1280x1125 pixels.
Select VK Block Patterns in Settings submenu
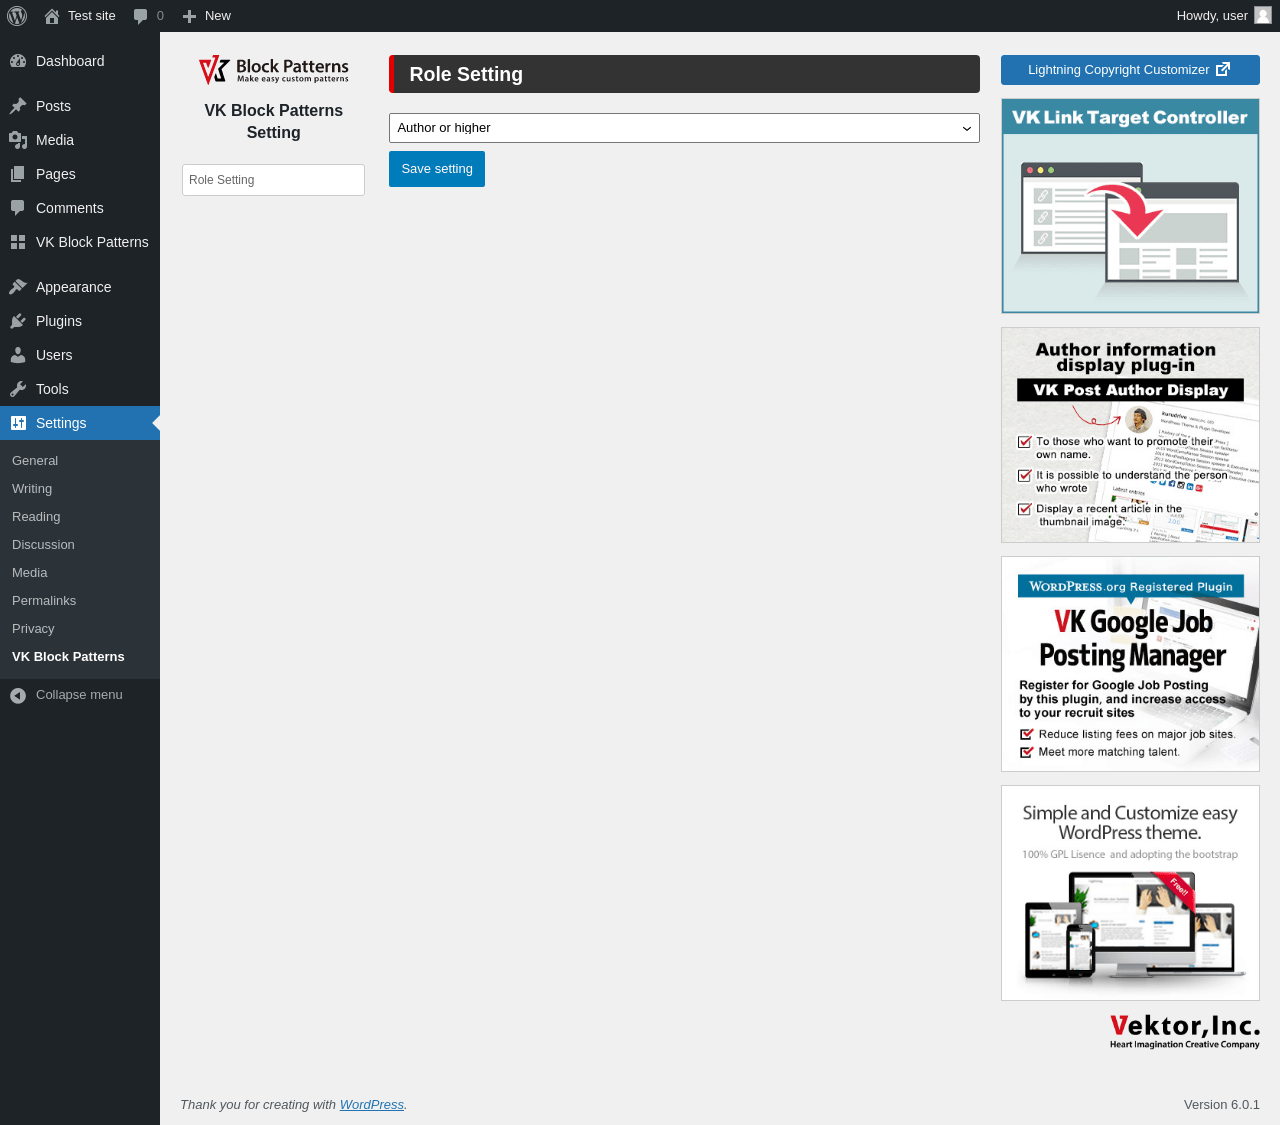(x=68, y=657)
